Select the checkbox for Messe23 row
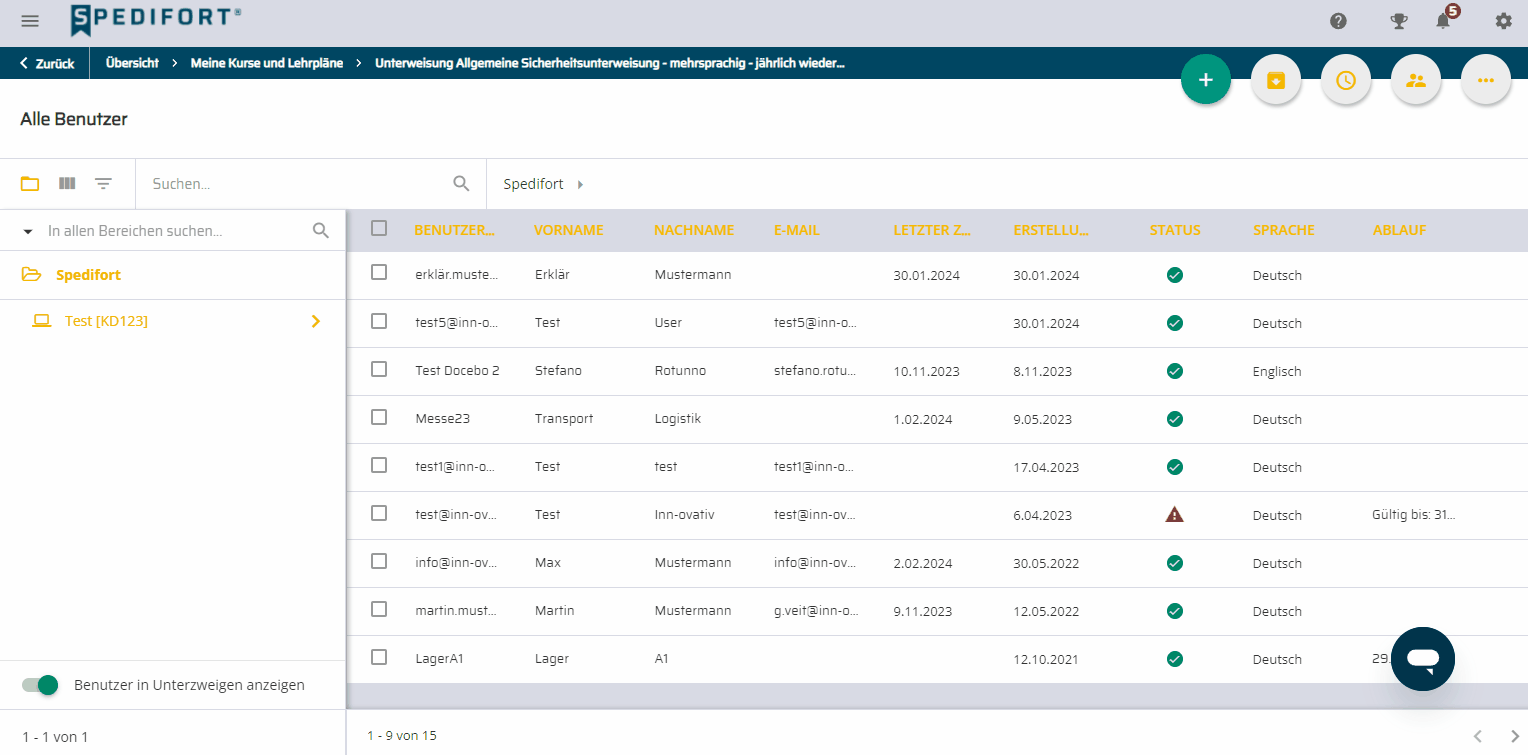 click(x=379, y=417)
